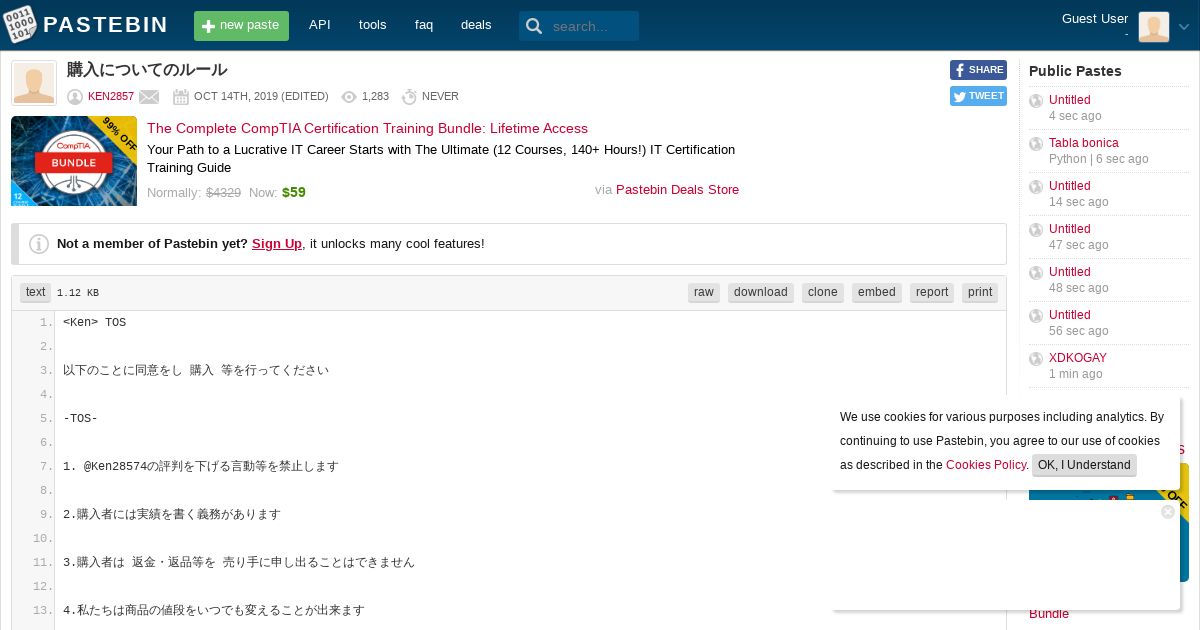Share the paste on Facebook
The image size is (1200, 630).
978,70
